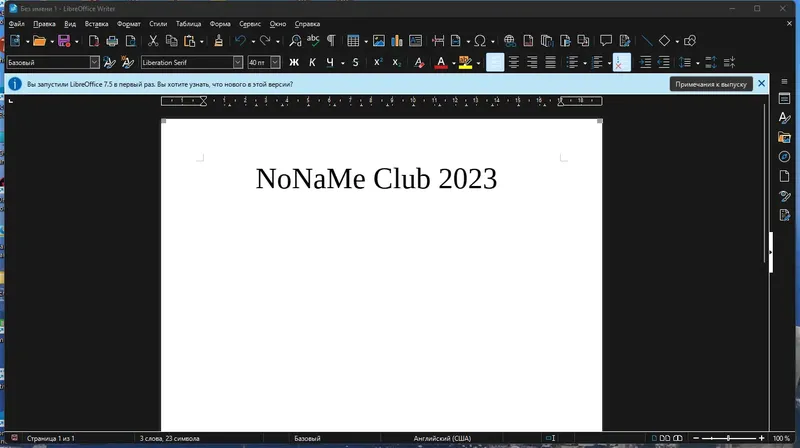Image resolution: width=800 pixels, height=448 pixels.
Task: Paste from clipboard
Action: [189, 41]
